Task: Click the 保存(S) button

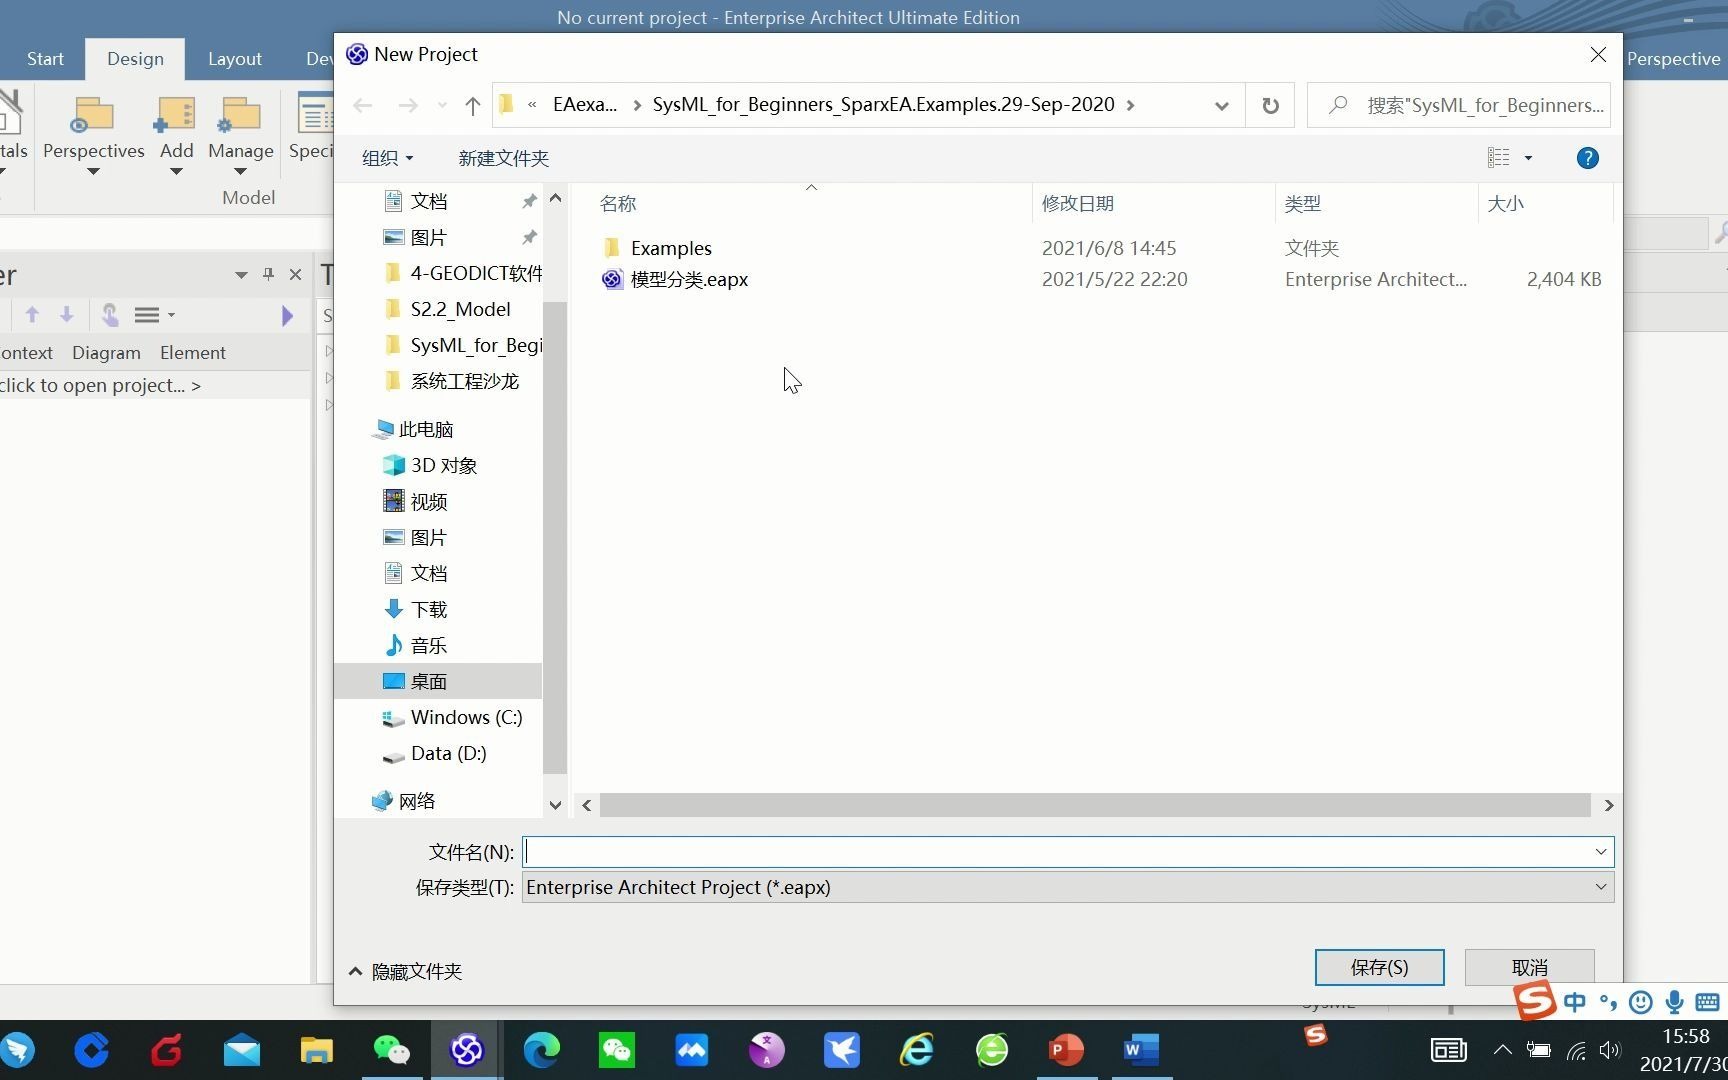Action: pyautogui.click(x=1379, y=967)
